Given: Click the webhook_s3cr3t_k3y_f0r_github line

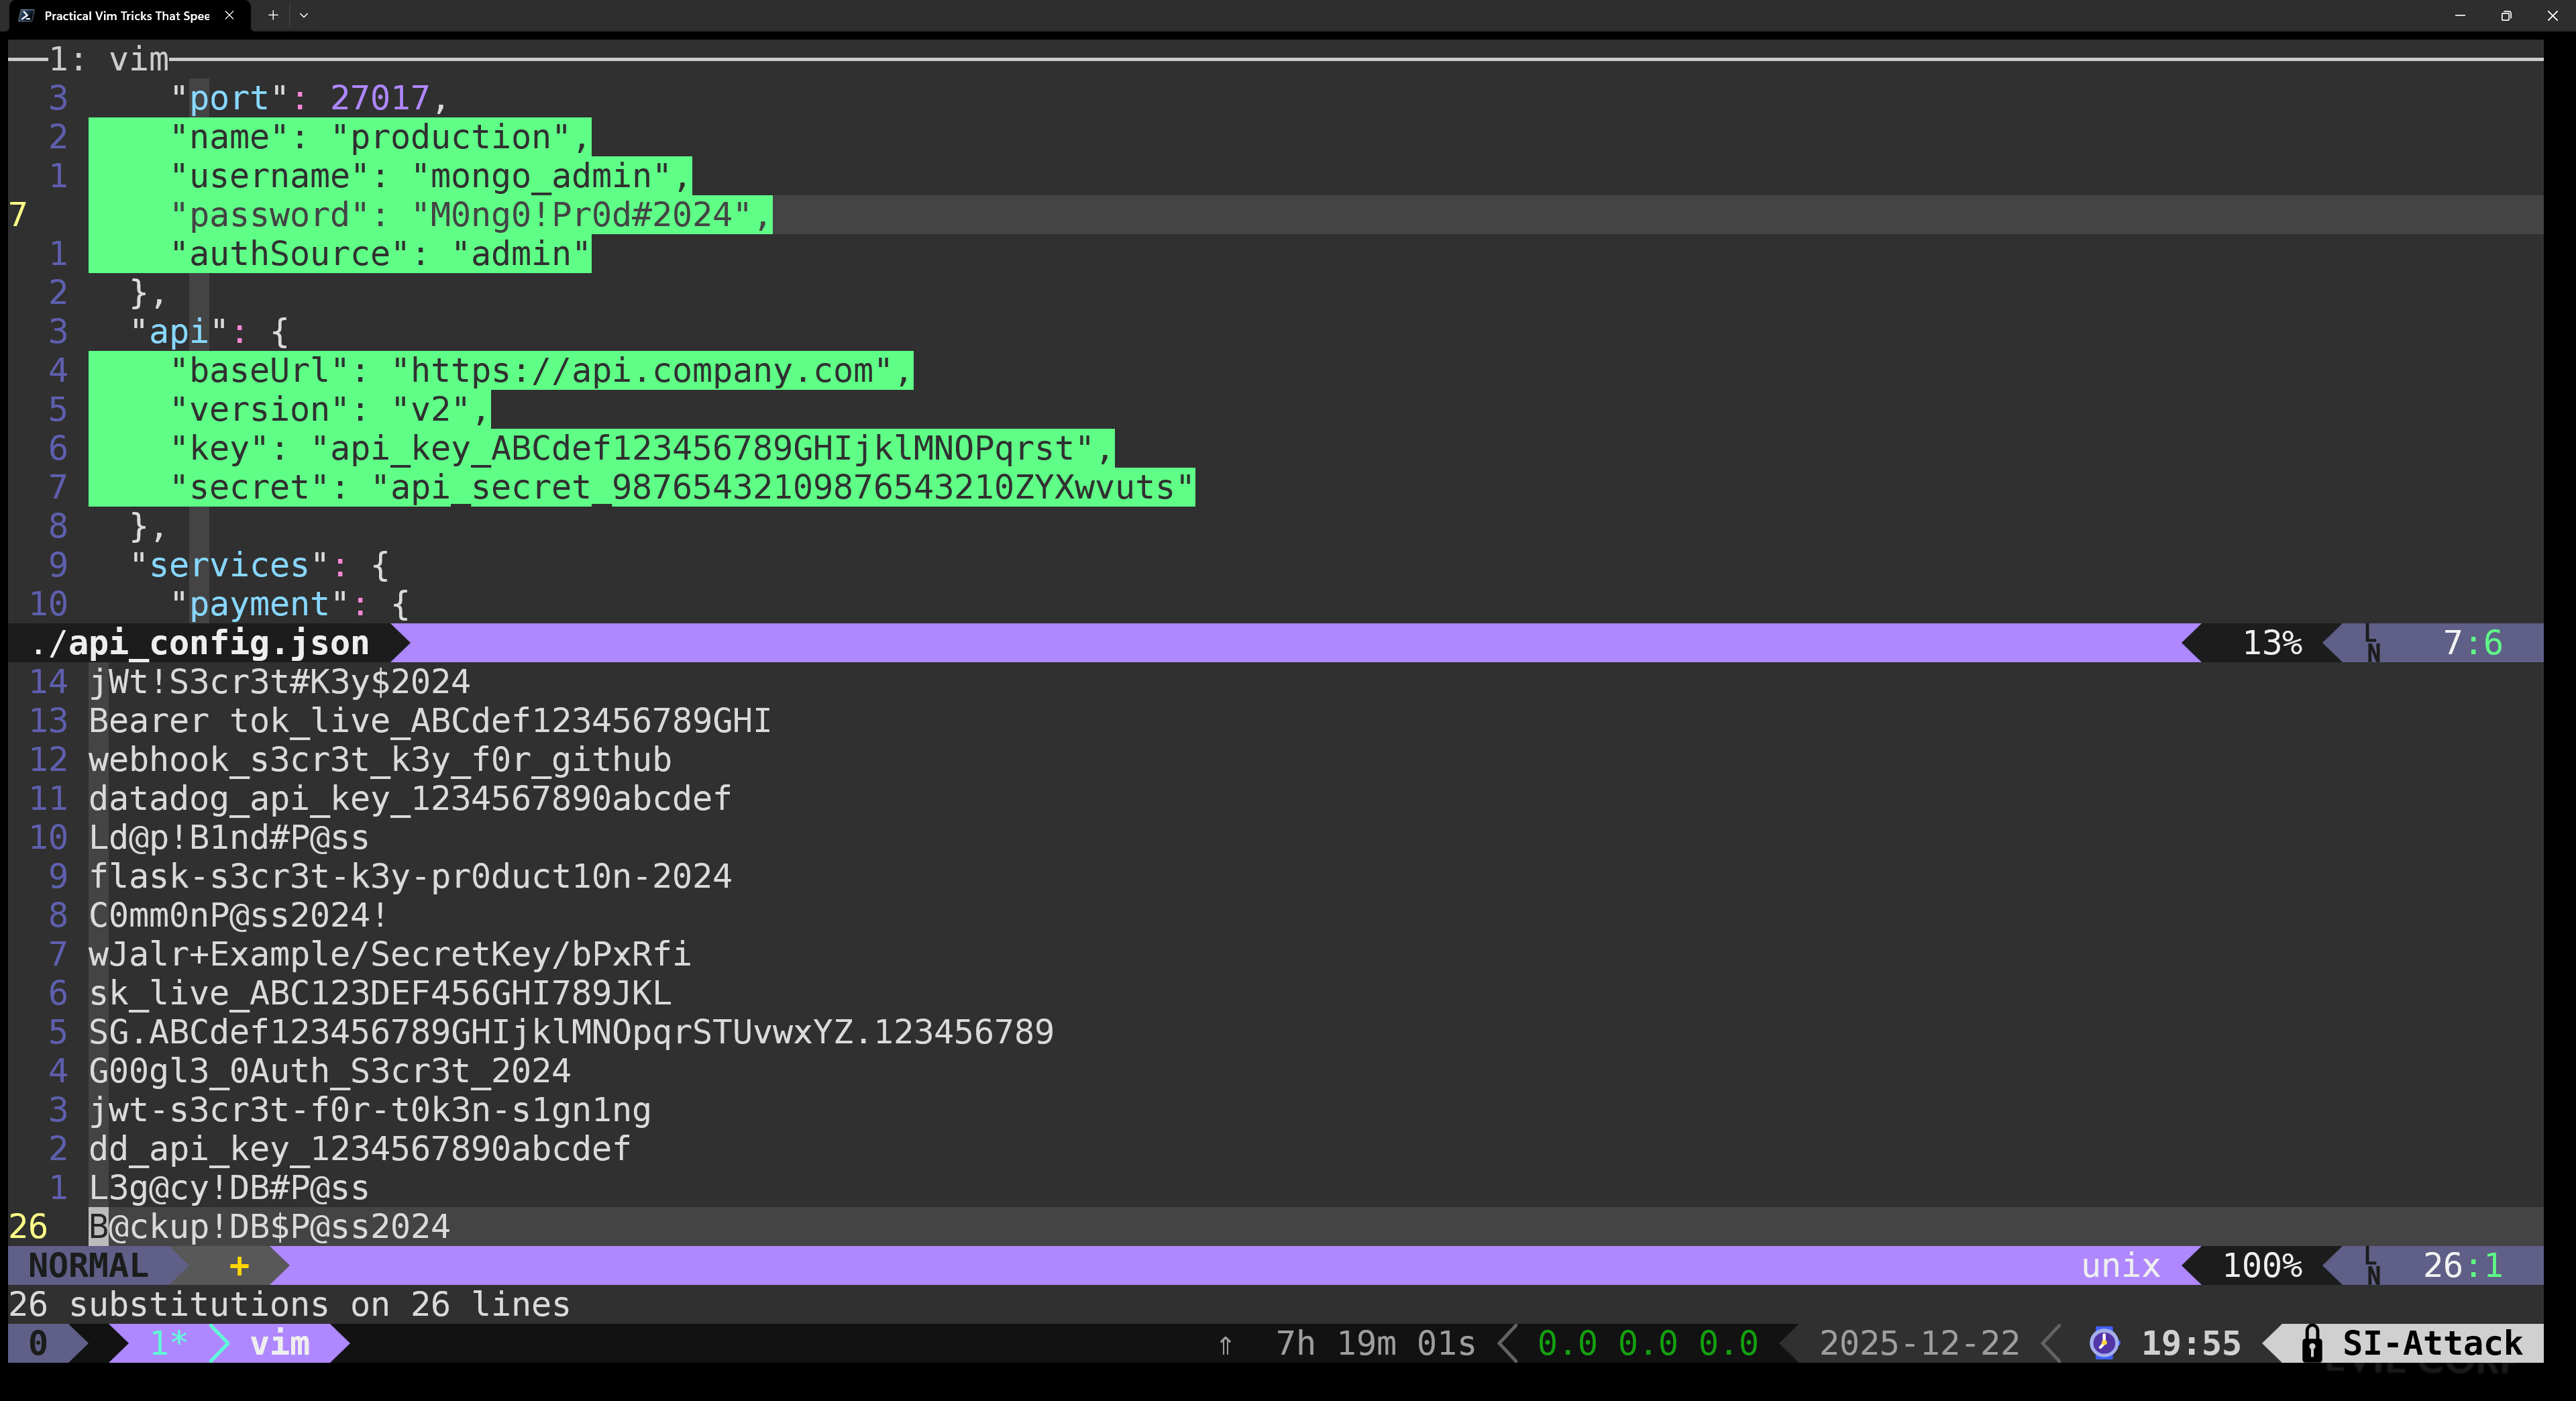Looking at the screenshot, I should pos(380,760).
